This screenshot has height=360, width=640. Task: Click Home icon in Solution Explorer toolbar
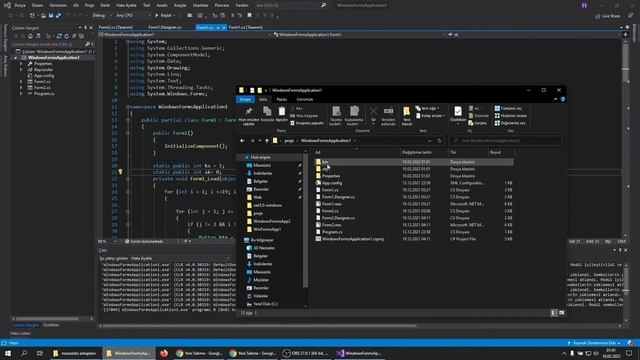point(30,36)
